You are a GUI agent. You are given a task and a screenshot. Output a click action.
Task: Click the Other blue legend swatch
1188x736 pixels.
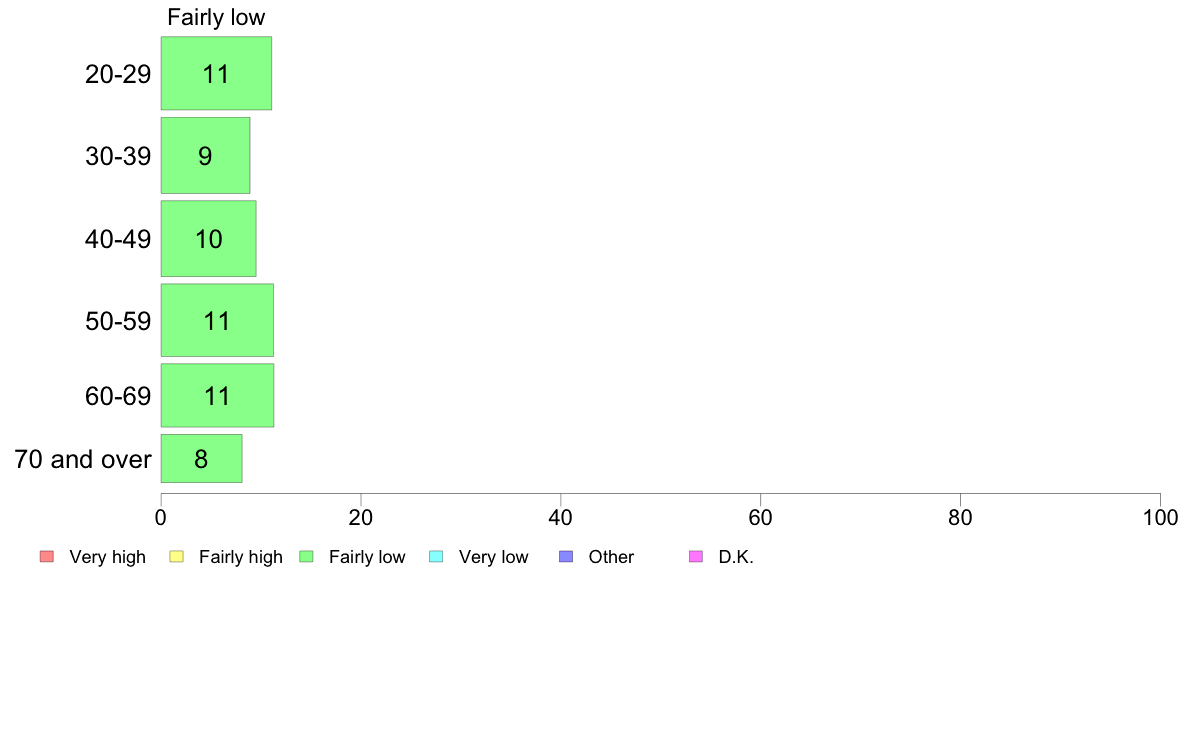coord(566,556)
